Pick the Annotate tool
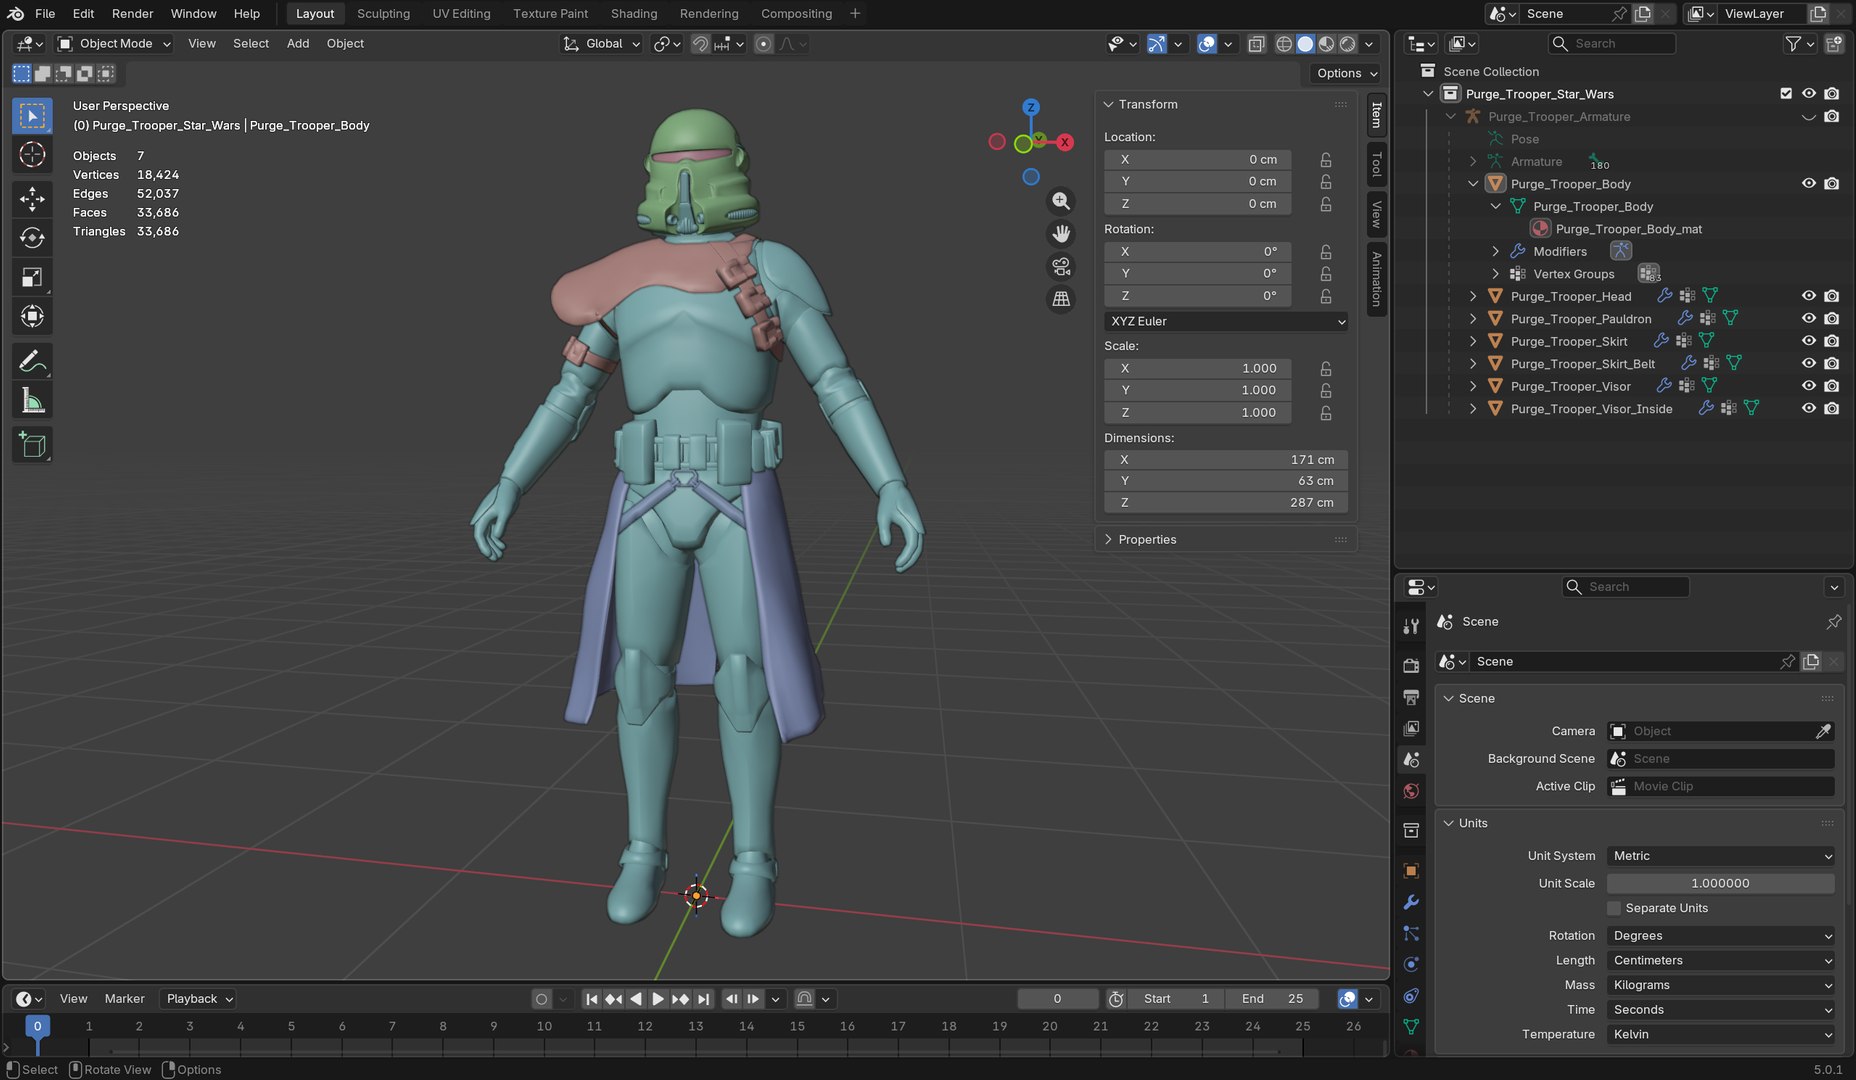1856x1080 pixels. 32,361
